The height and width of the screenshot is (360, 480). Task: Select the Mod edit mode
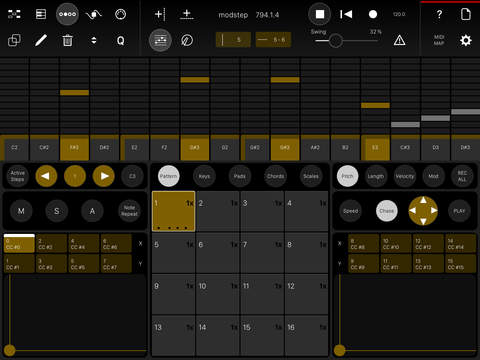click(x=433, y=176)
